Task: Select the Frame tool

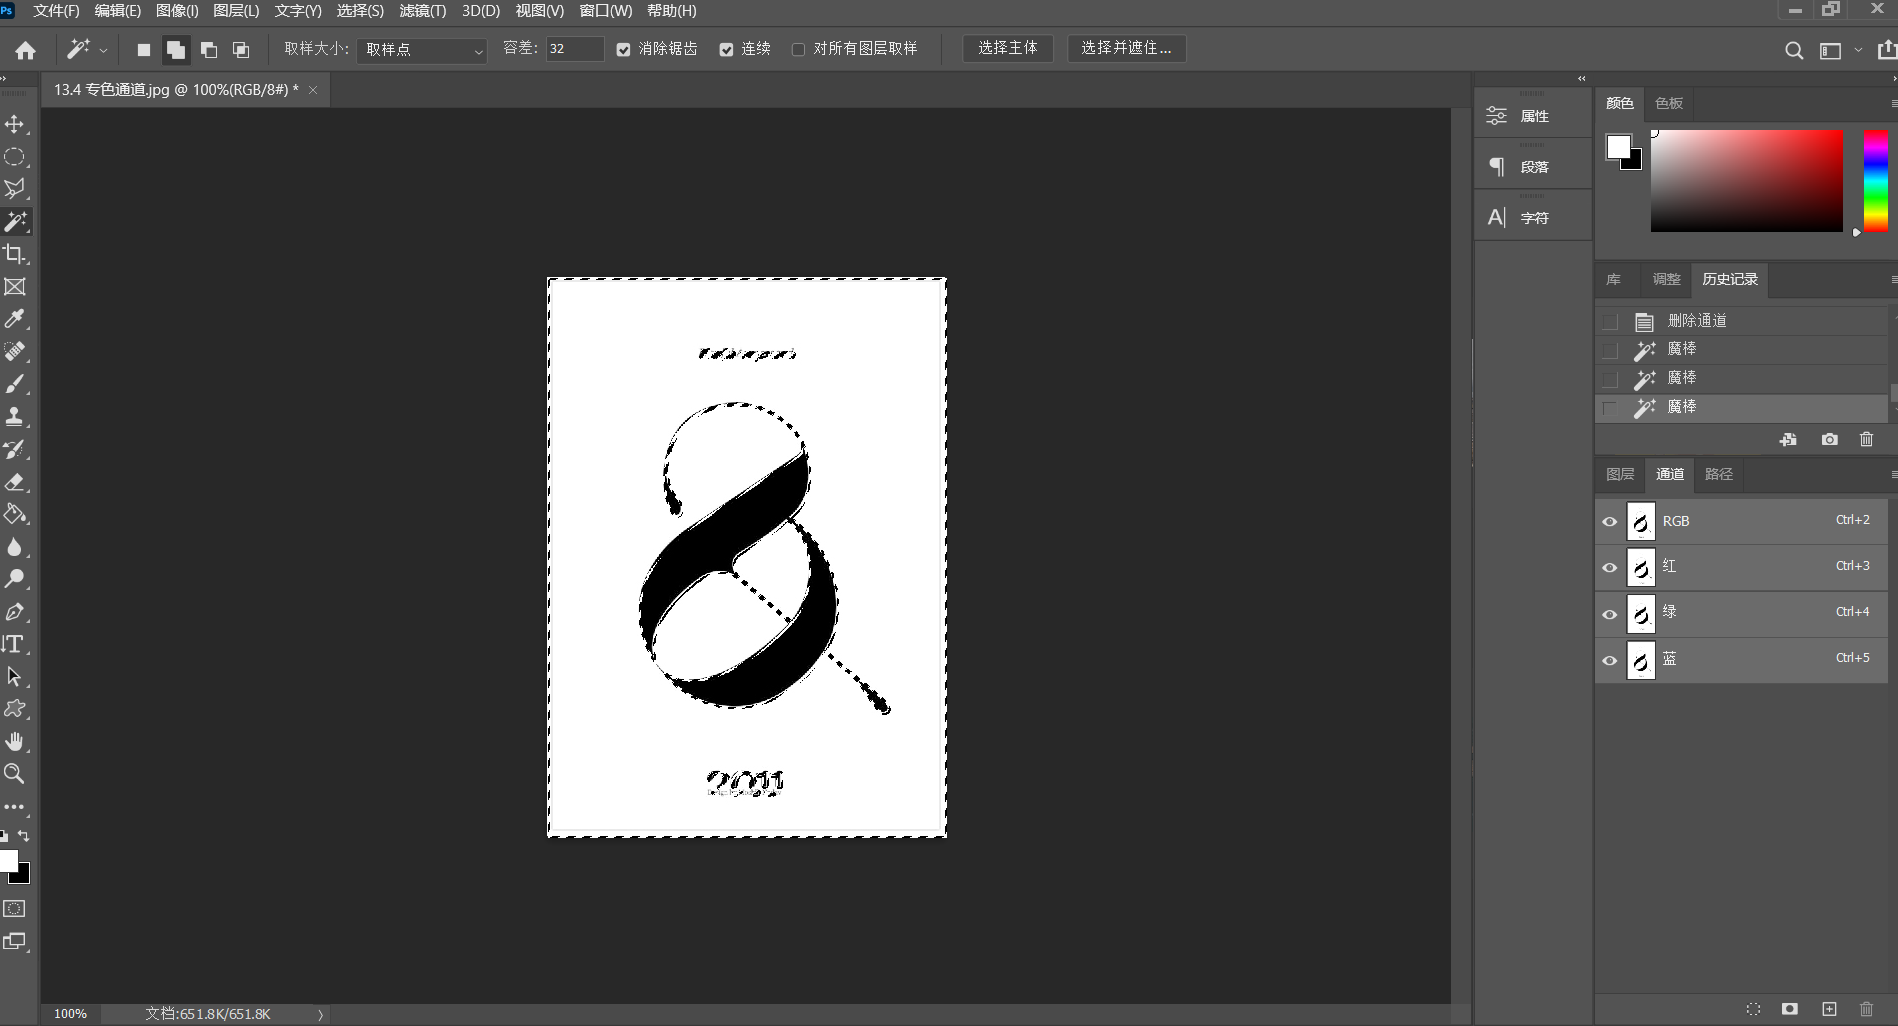Action: point(15,287)
